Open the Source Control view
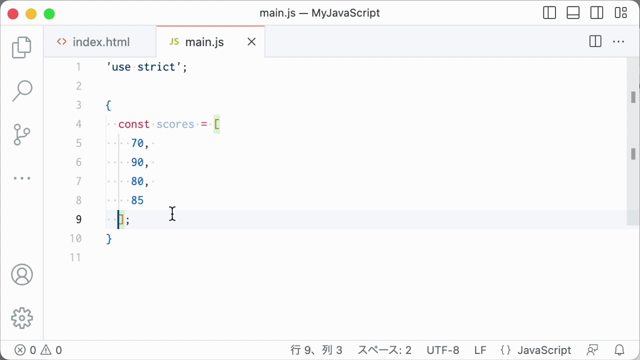Image resolution: width=640 pixels, height=360 pixels. (x=22, y=135)
